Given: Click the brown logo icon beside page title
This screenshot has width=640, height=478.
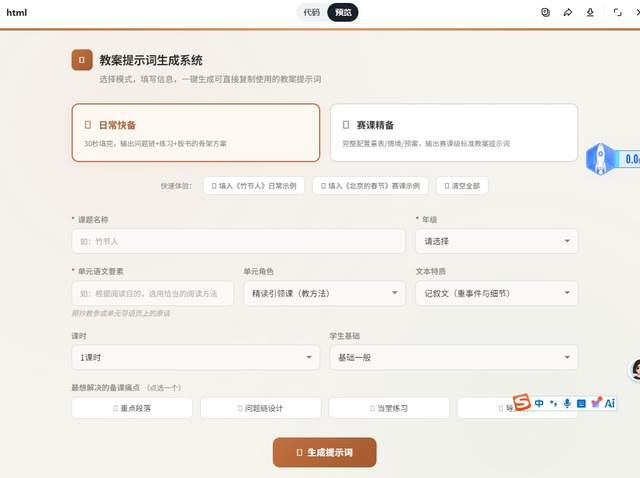Looking at the screenshot, I should click(82, 60).
